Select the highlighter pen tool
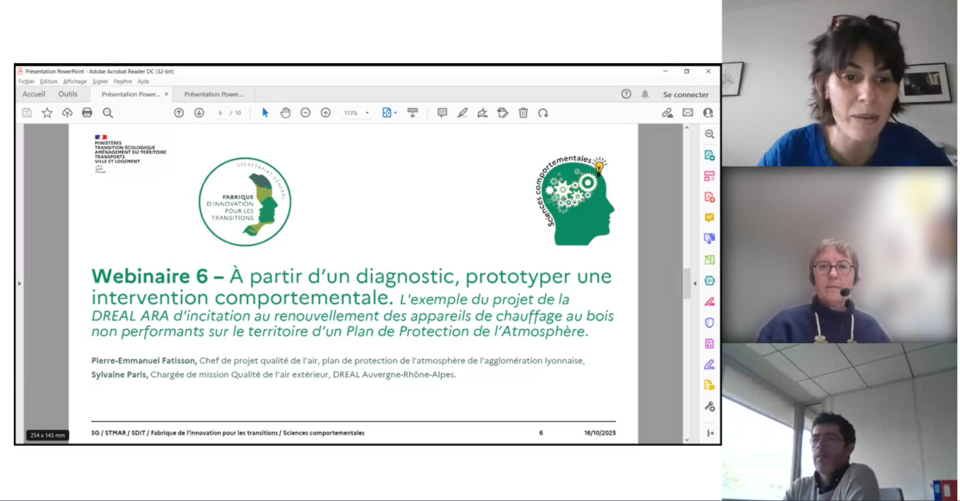This screenshot has width=960, height=501. click(462, 113)
